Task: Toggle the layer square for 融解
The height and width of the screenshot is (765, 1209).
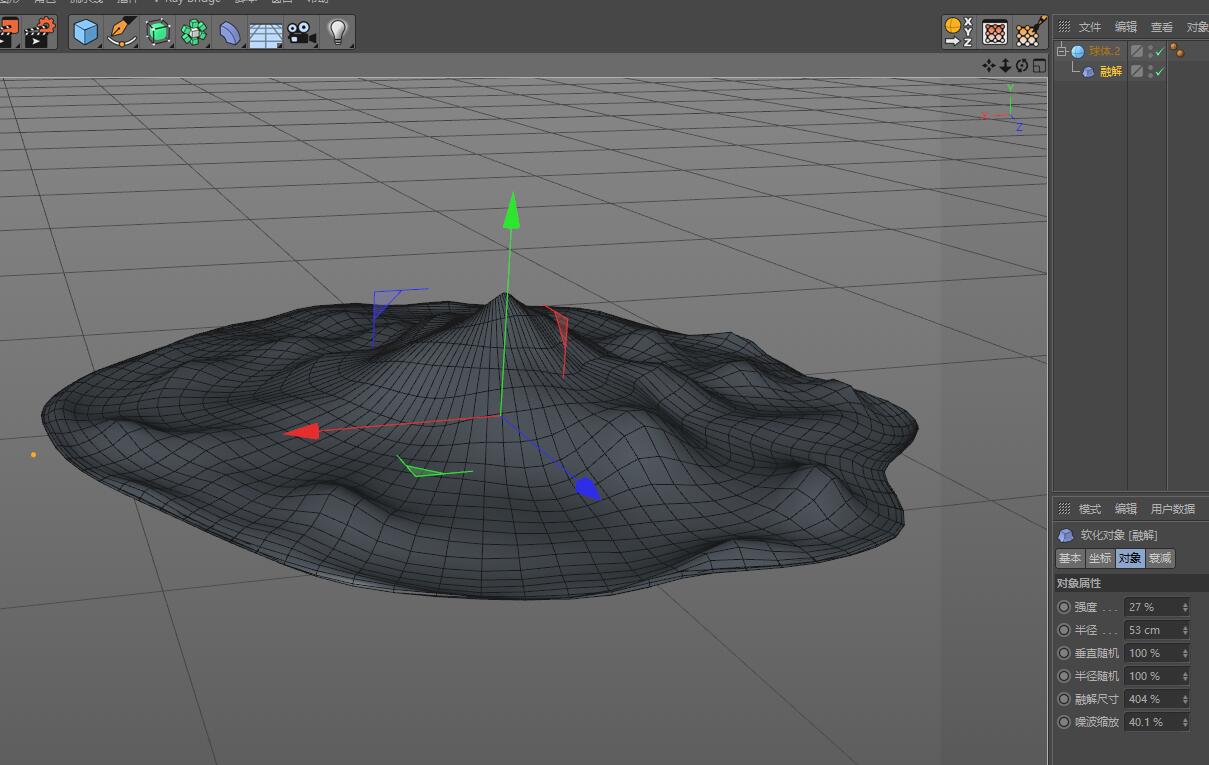Action: [1137, 72]
